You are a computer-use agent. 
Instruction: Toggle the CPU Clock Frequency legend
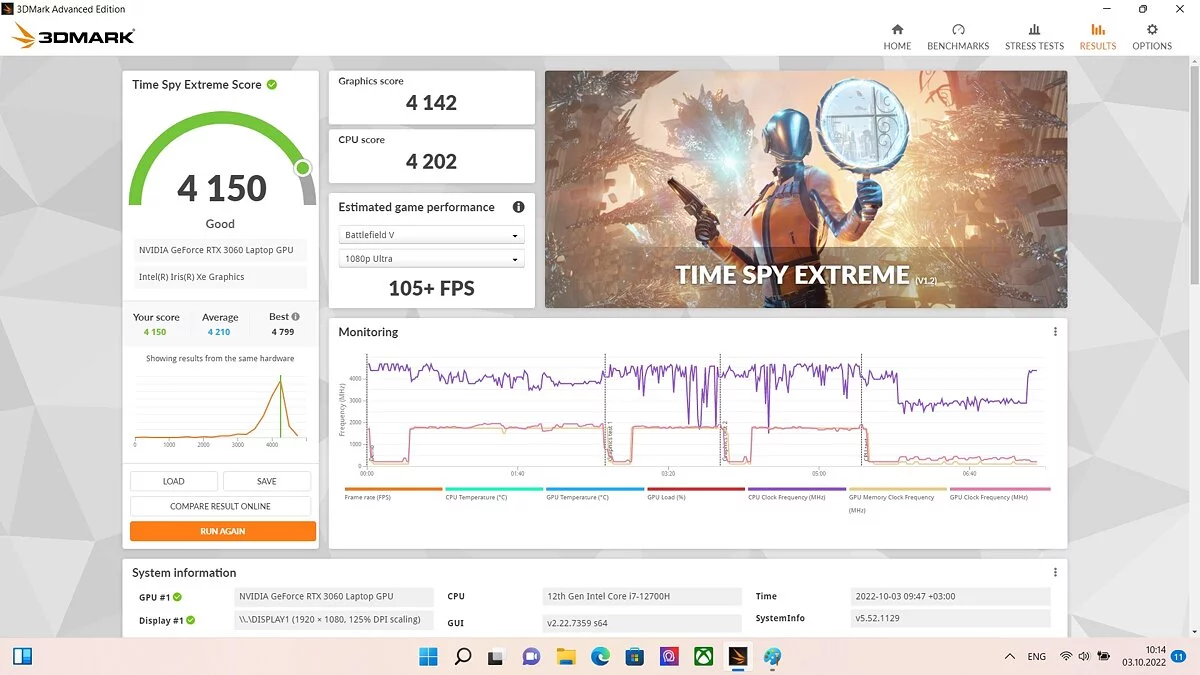pyautogui.click(x=797, y=495)
